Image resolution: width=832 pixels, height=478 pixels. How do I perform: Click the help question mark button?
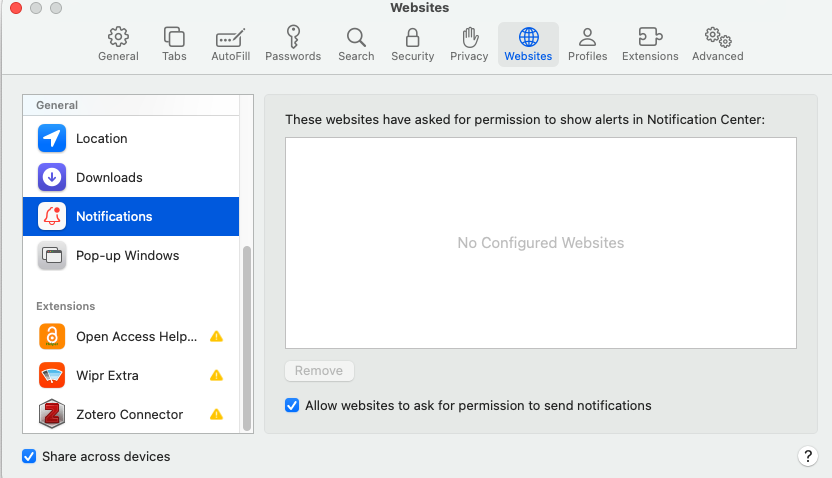(808, 457)
